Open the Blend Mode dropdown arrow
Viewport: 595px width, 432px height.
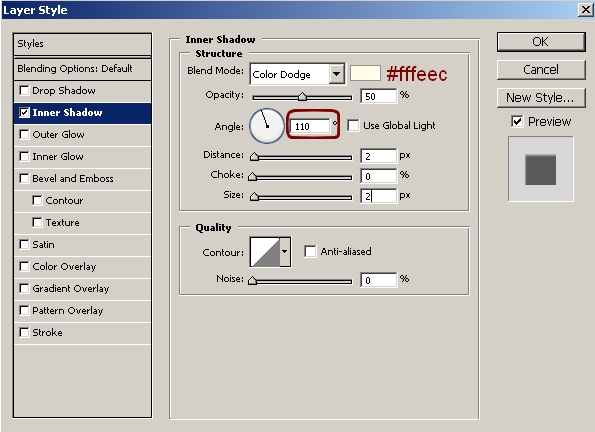[x=337, y=74]
